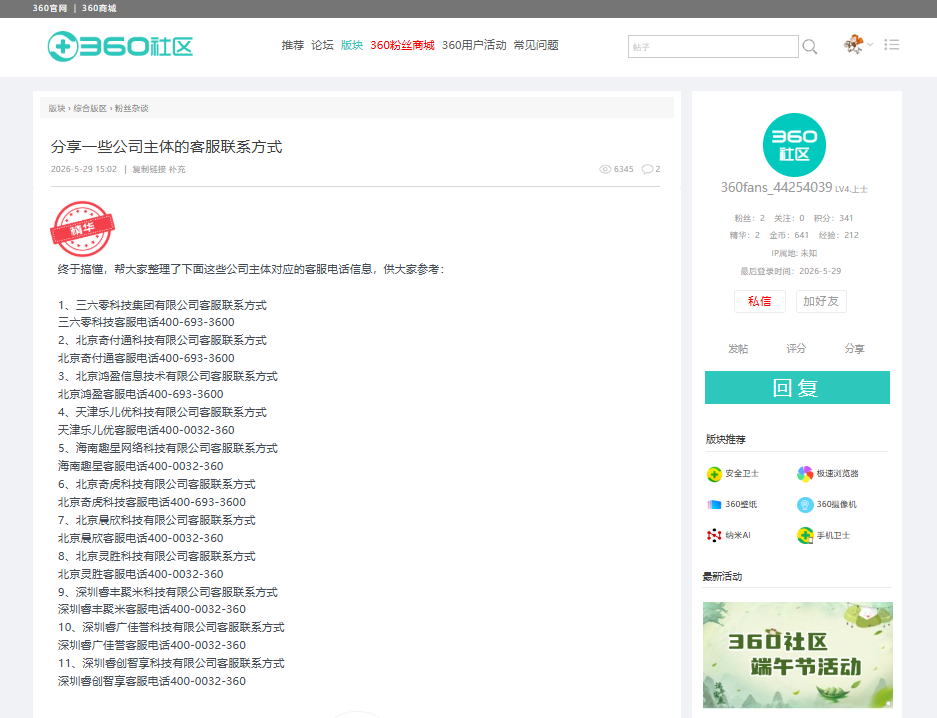Click the 加好友 button
937x718 pixels.
(821, 301)
